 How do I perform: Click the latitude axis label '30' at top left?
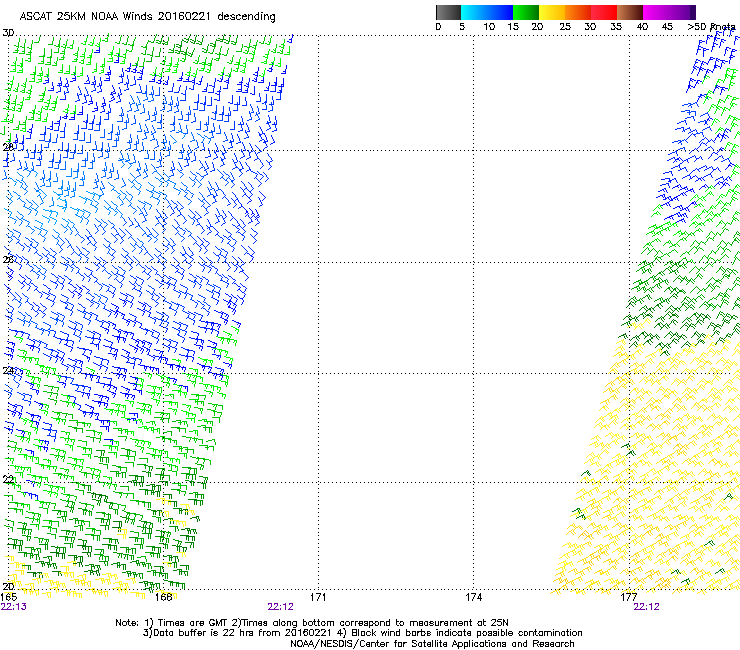pos(8,33)
